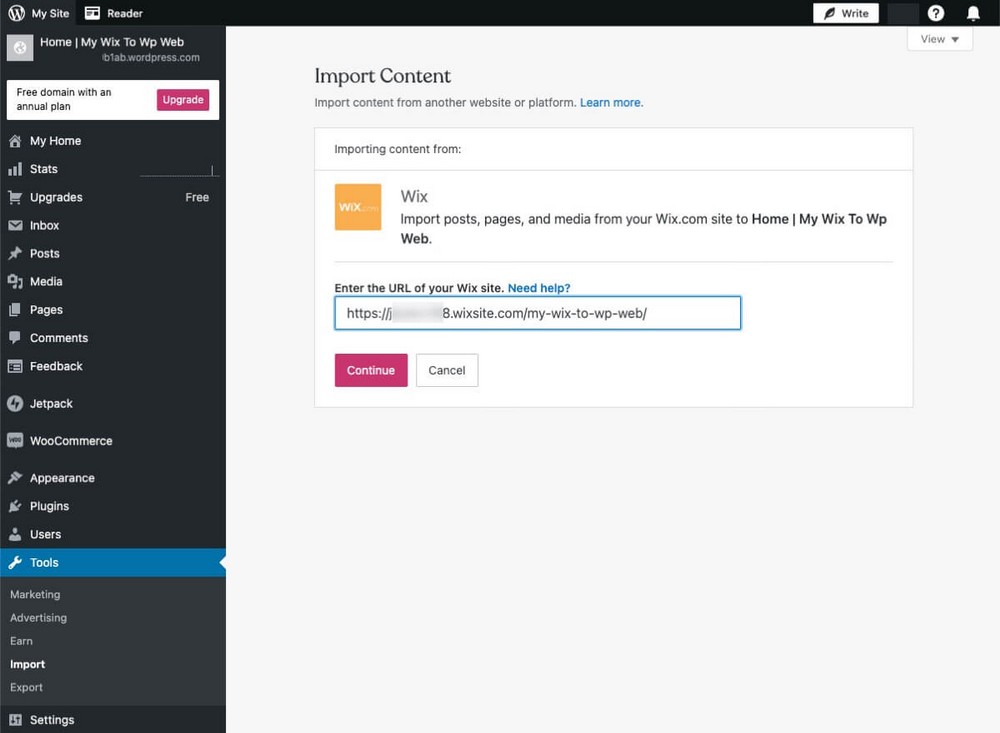Click the Cancel button
This screenshot has width=1000, height=733.
446,370
